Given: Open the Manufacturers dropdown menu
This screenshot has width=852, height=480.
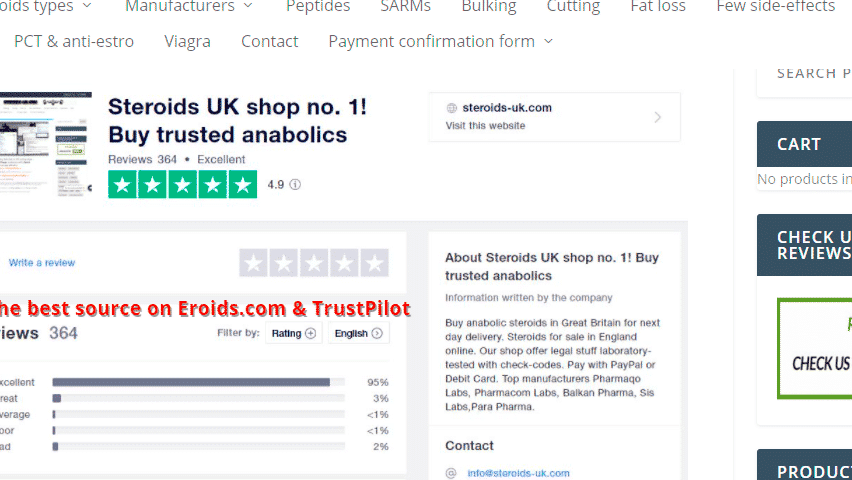Looking at the screenshot, I should click(188, 7).
